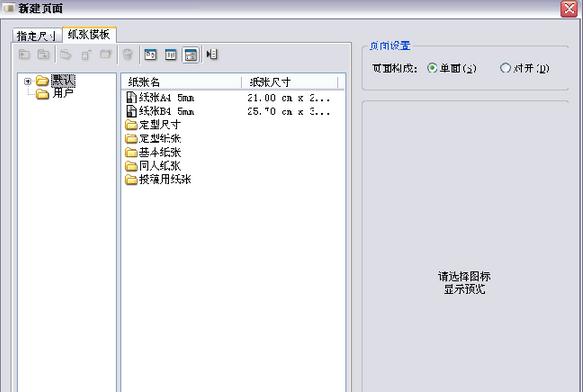Expand the 默认 tree node plus box

pyautogui.click(x=27, y=81)
